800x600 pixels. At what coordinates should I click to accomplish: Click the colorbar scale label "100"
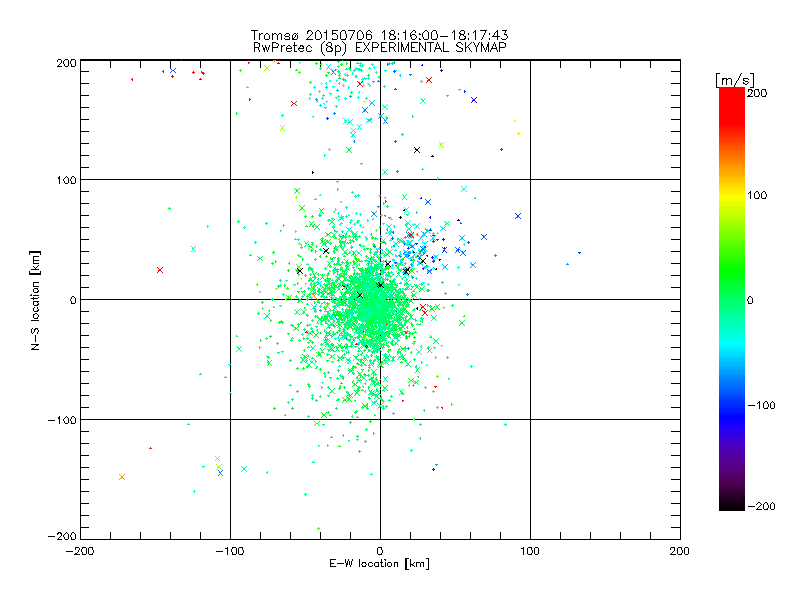click(757, 195)
